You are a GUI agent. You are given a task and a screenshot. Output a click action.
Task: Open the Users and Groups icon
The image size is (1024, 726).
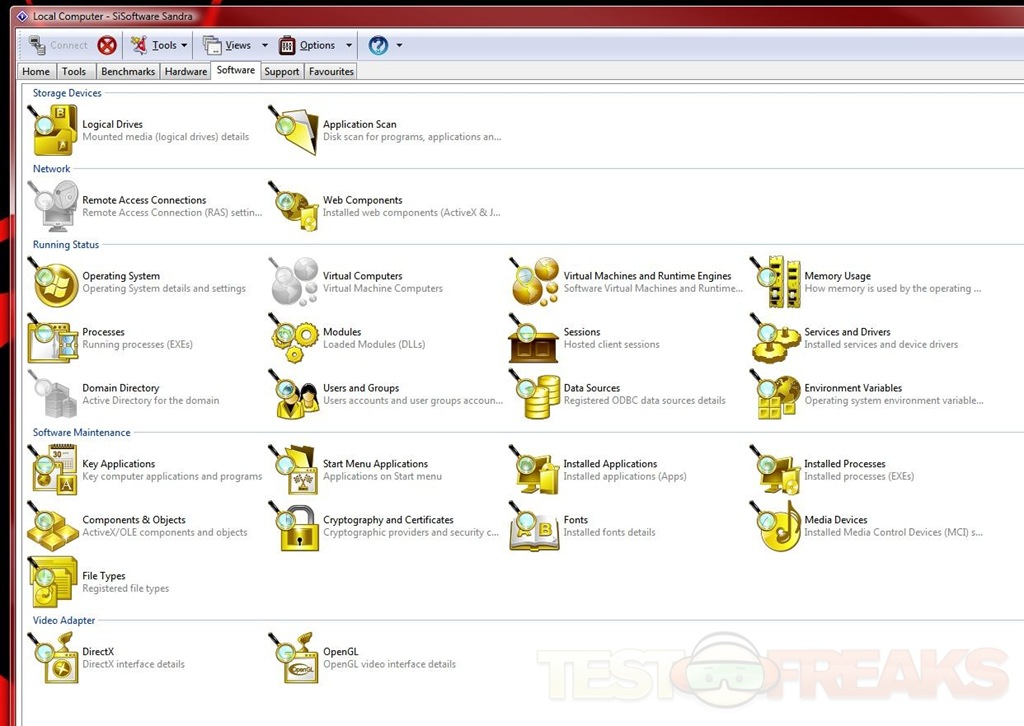(294, 395)
